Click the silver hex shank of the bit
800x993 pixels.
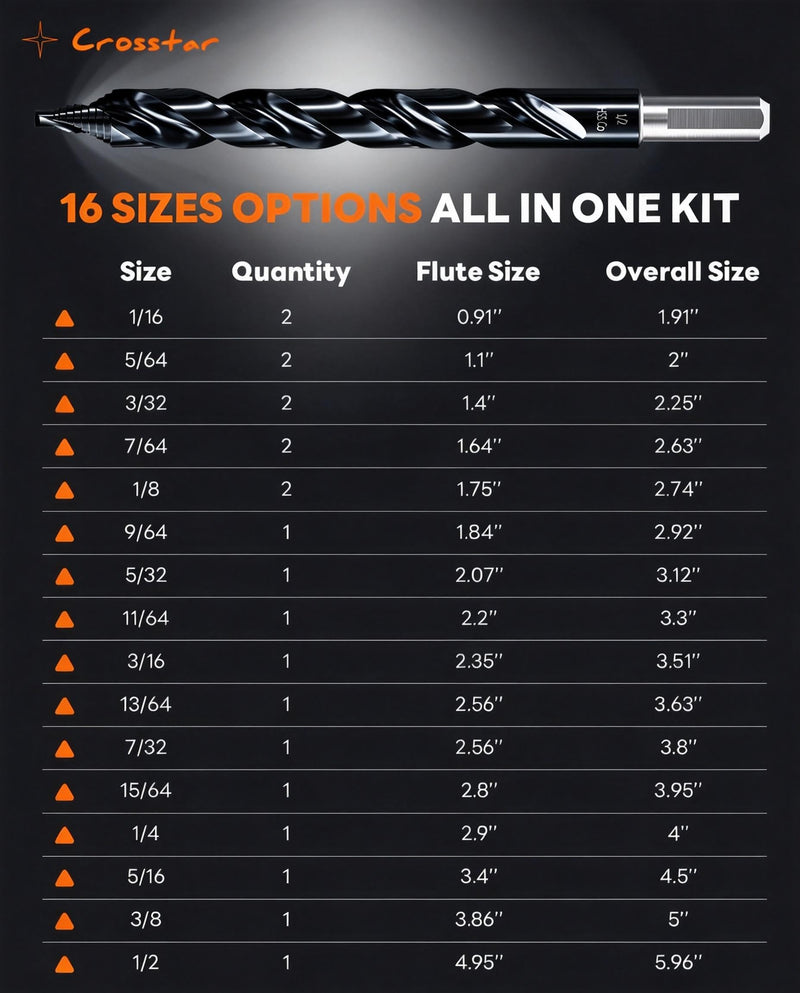(705, 118)
